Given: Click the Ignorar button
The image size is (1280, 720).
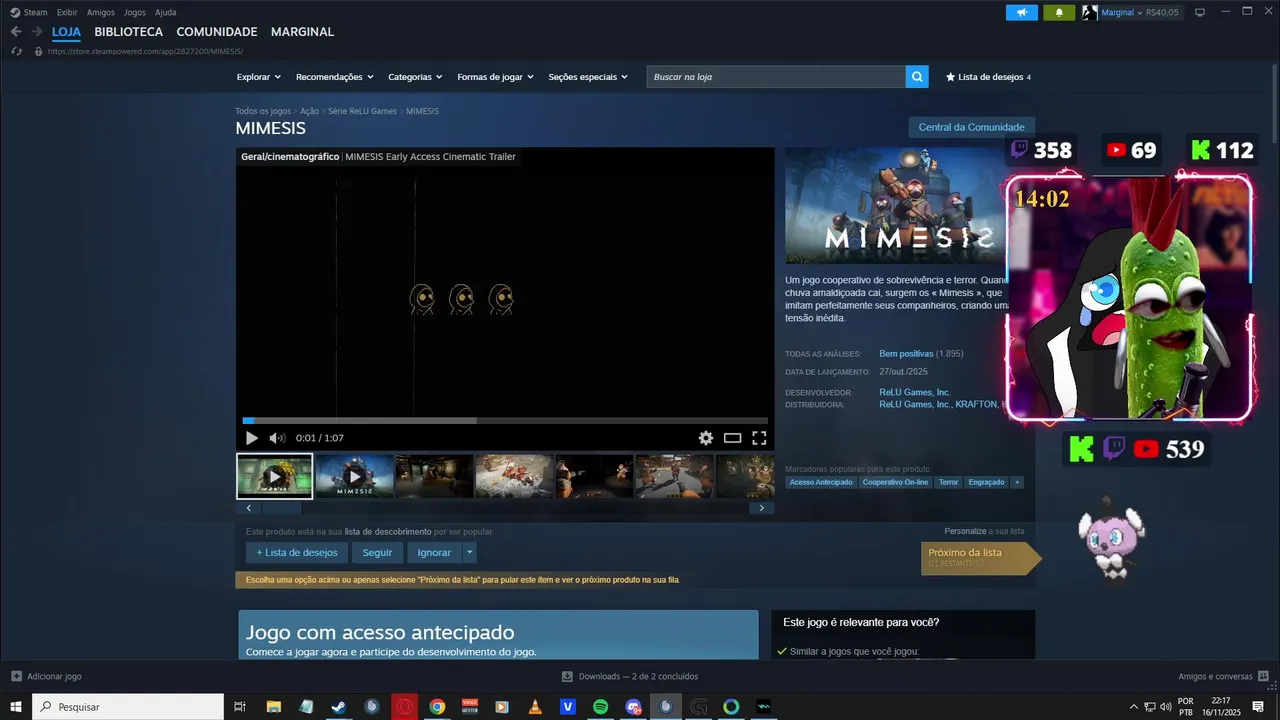Looking at the screenshot, I should pos(434,552).
